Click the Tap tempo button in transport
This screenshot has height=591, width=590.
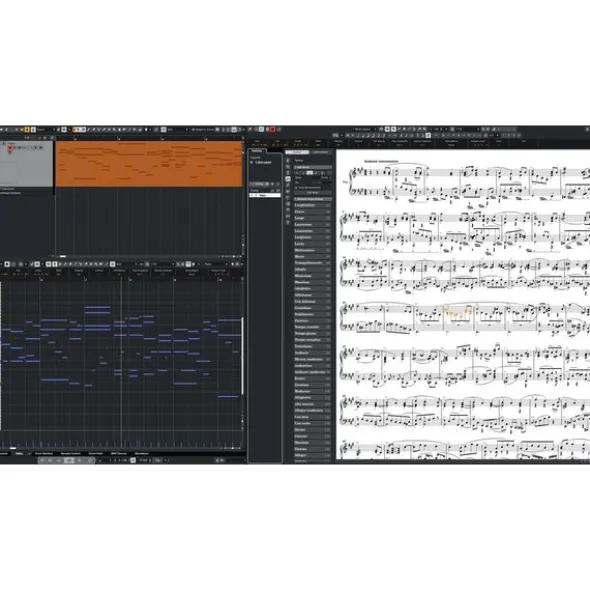pyautogui.click(x=158, y=460)
